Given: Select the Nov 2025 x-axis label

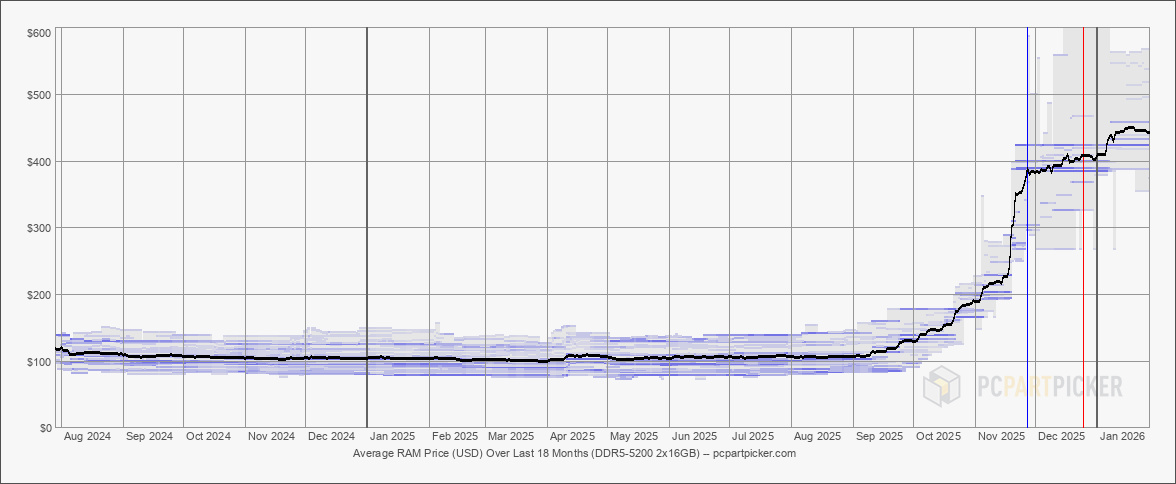Looking at the screenshot, I should (1001, 437).
